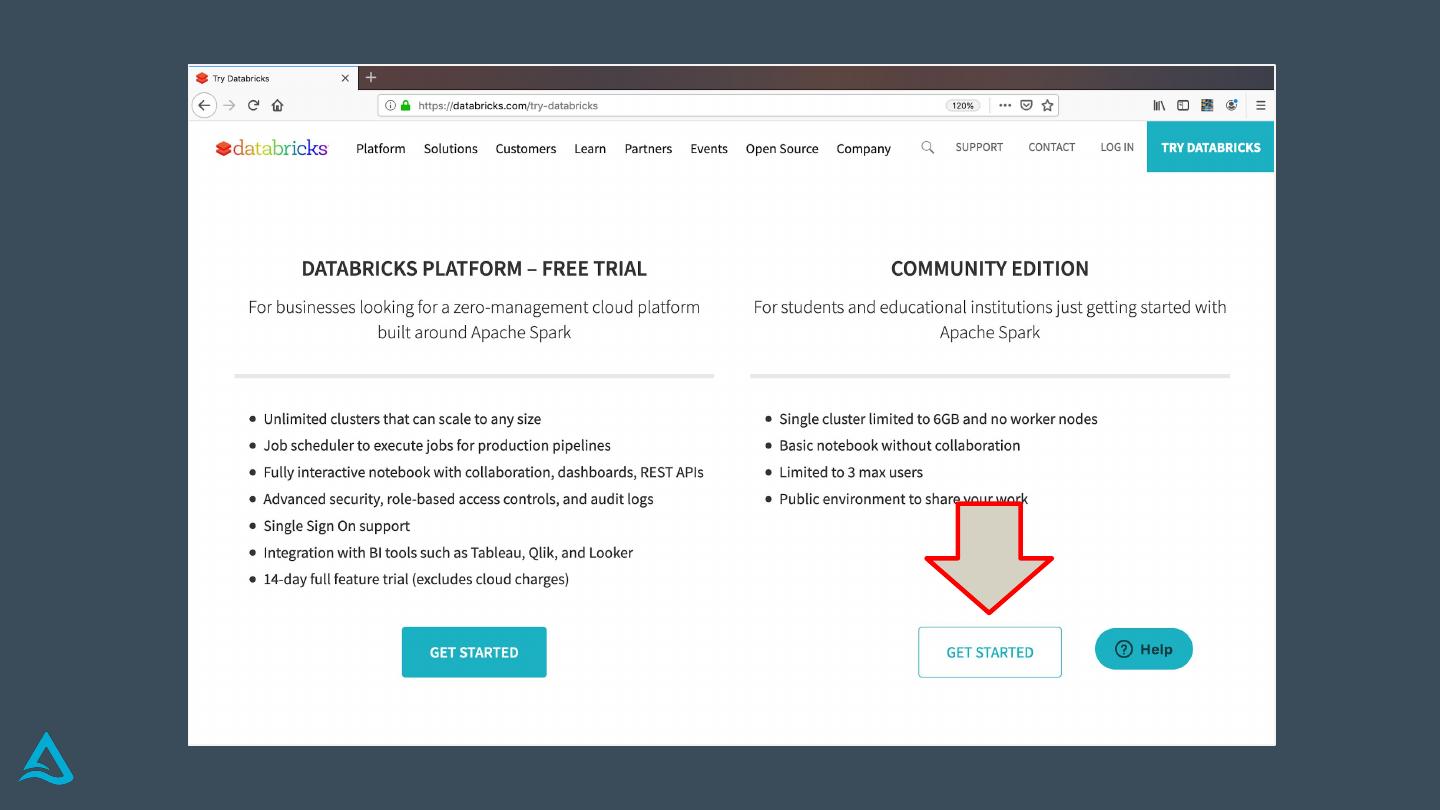This screenshot has height=810, width=1440.
Task: Click GET STARTED under Community Edition
Action: pyautogui.click(x=990, y=652)
